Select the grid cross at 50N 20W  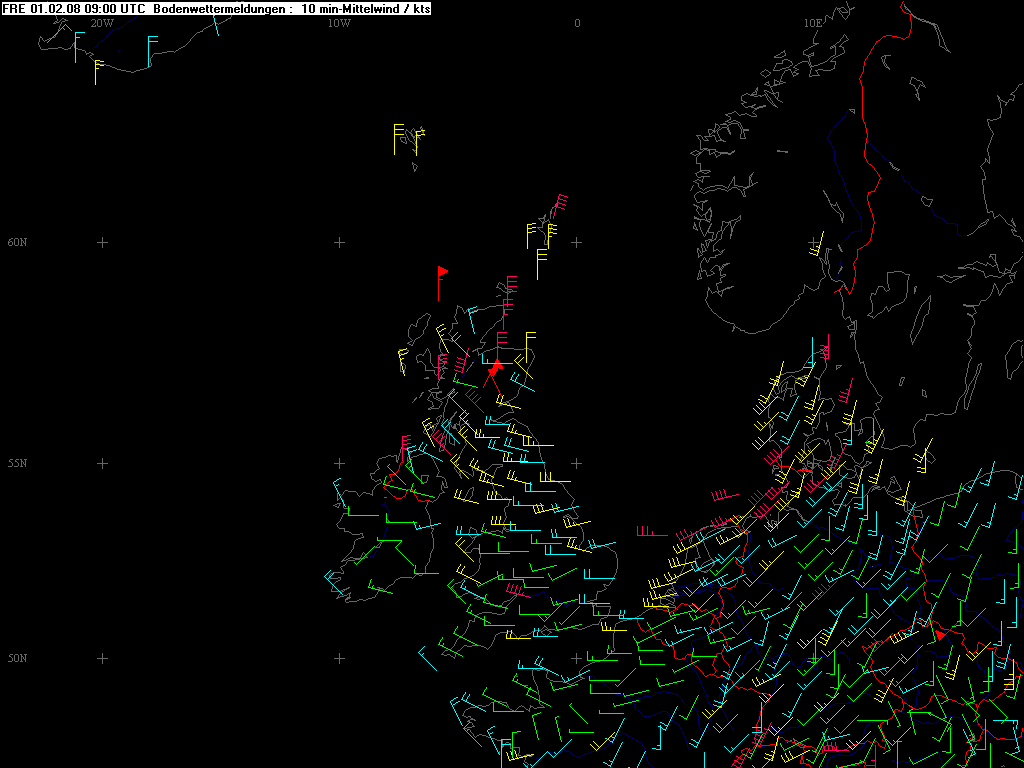101,658
